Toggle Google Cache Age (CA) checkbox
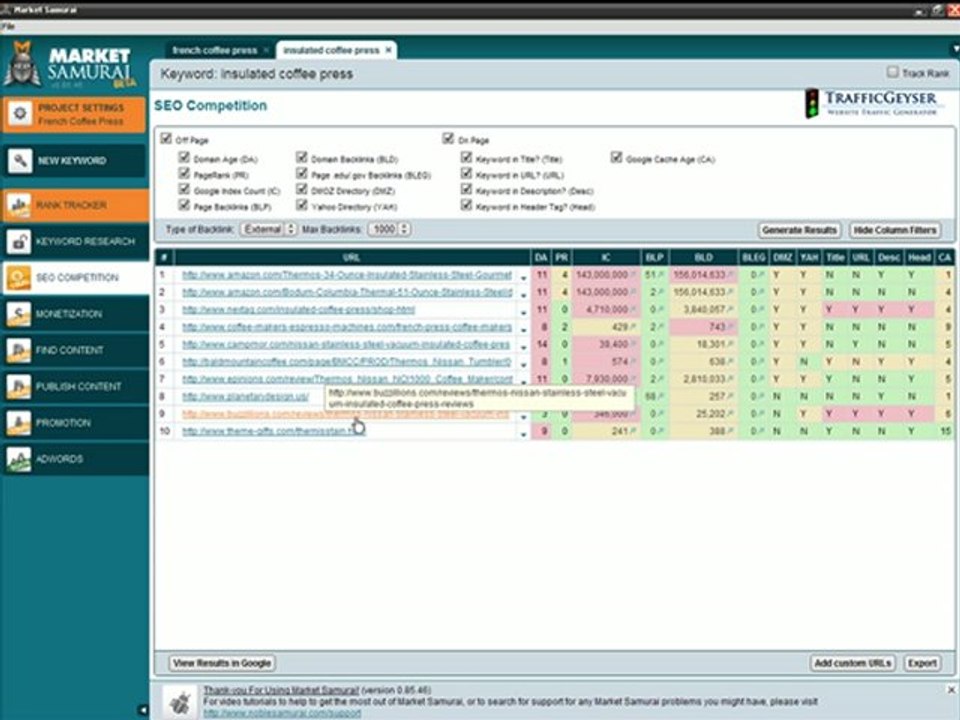The width and height of the screenshot is (960, 720). click(x=616, y=157)
